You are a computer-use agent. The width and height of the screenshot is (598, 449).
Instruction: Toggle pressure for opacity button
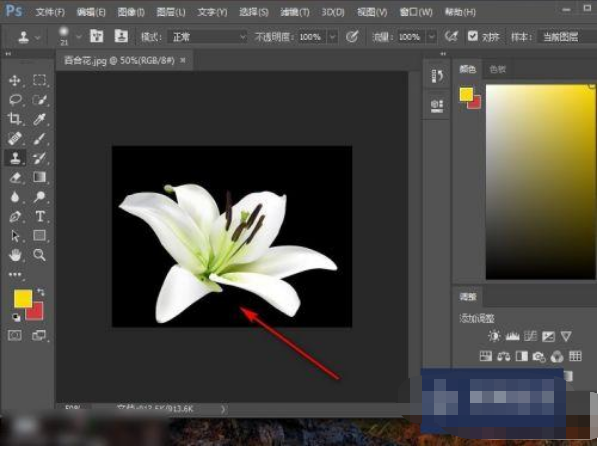[x=352, y=37]
